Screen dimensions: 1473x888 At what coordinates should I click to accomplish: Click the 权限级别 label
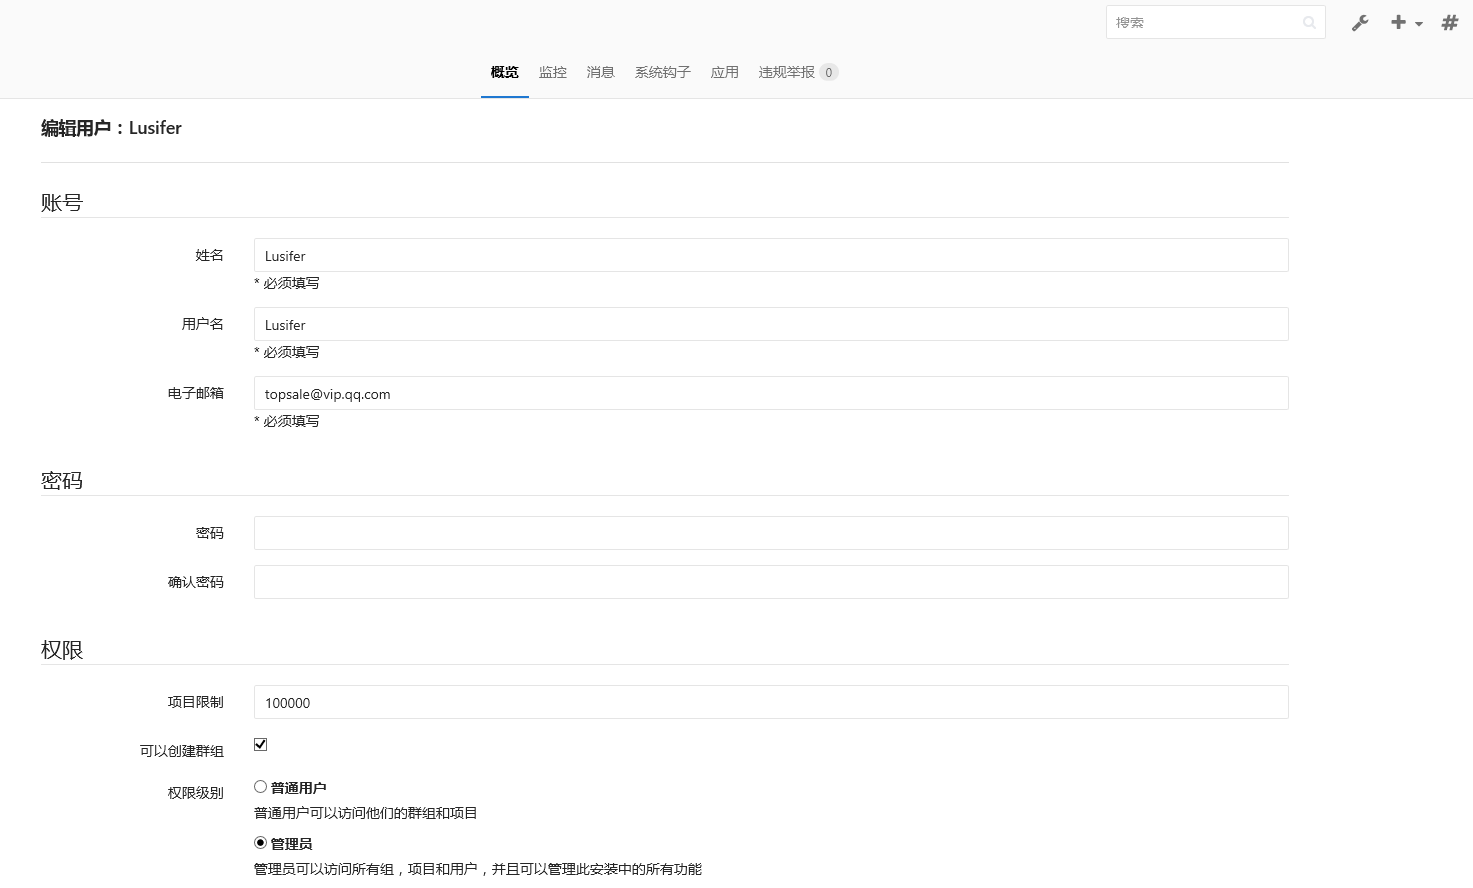tap(196, 793)
